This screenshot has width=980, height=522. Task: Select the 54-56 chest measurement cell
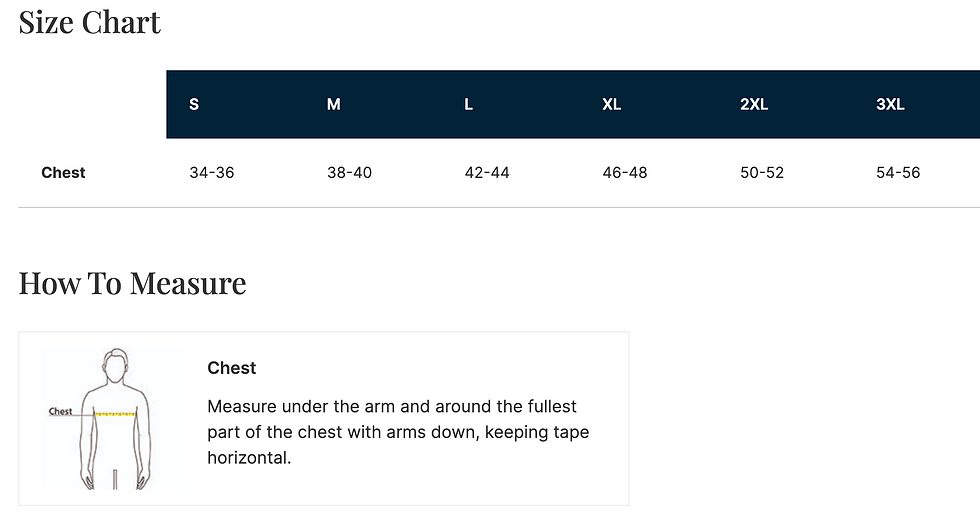click(898, 172)
